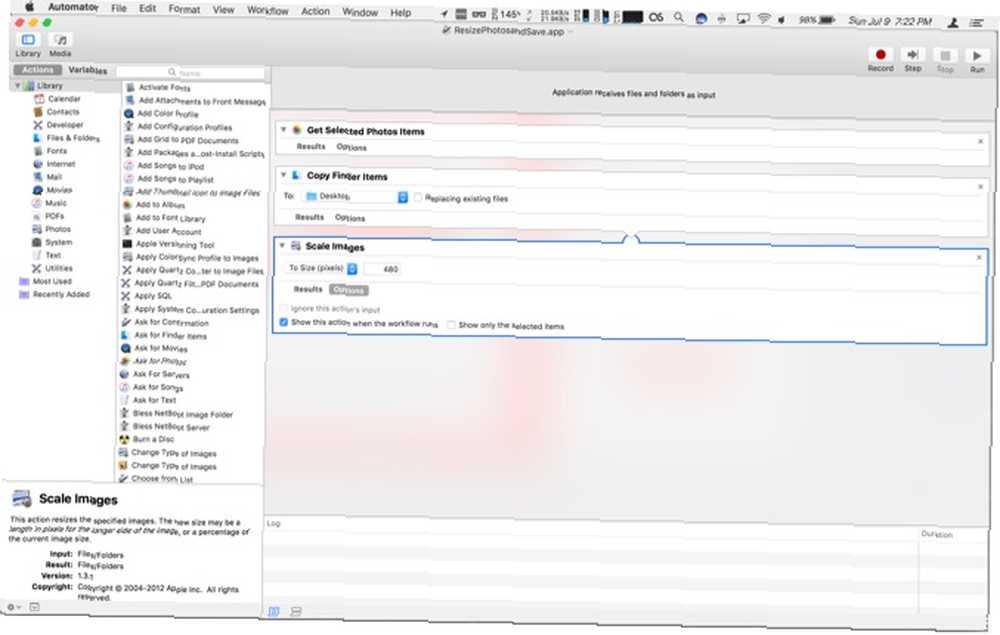Collapse Copy Finder Items action
Image resolution: width=1000 pixels, height=635 pixels.
pyautogui.click(x=283, y=174)
